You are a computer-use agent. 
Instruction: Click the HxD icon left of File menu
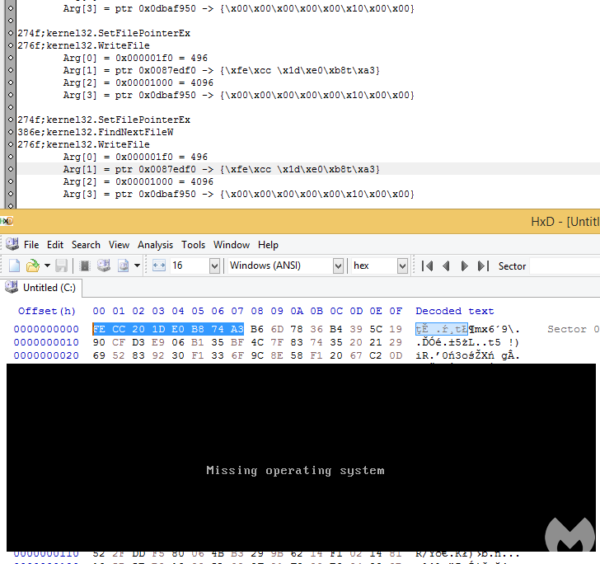click(x=12, y=244)
